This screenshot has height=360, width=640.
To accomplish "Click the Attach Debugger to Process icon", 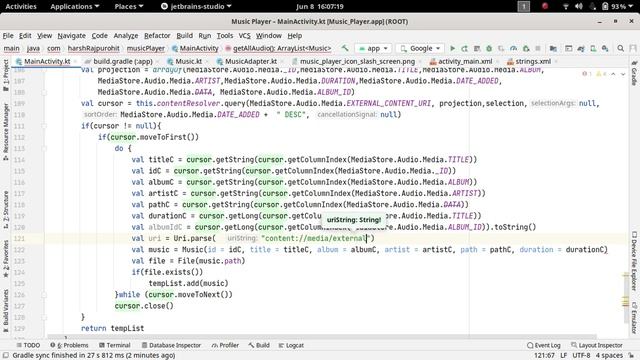I will pyautogui.click(x=526, y=48).
